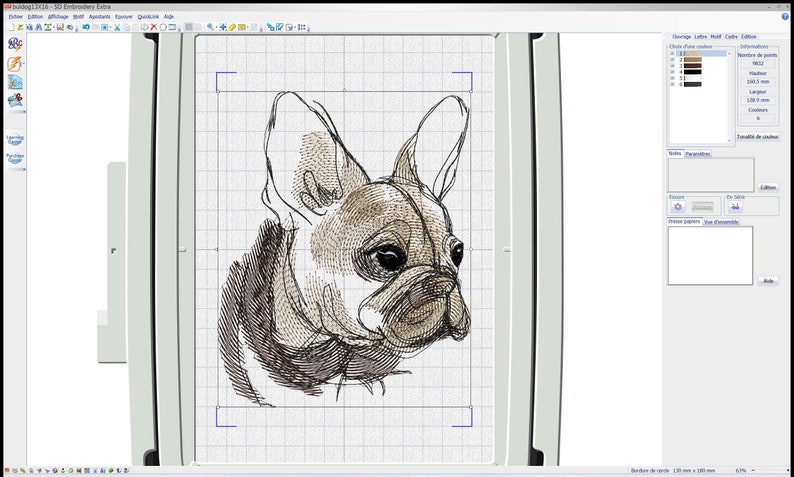Select the Presse-papiers tab

point(684,221)
